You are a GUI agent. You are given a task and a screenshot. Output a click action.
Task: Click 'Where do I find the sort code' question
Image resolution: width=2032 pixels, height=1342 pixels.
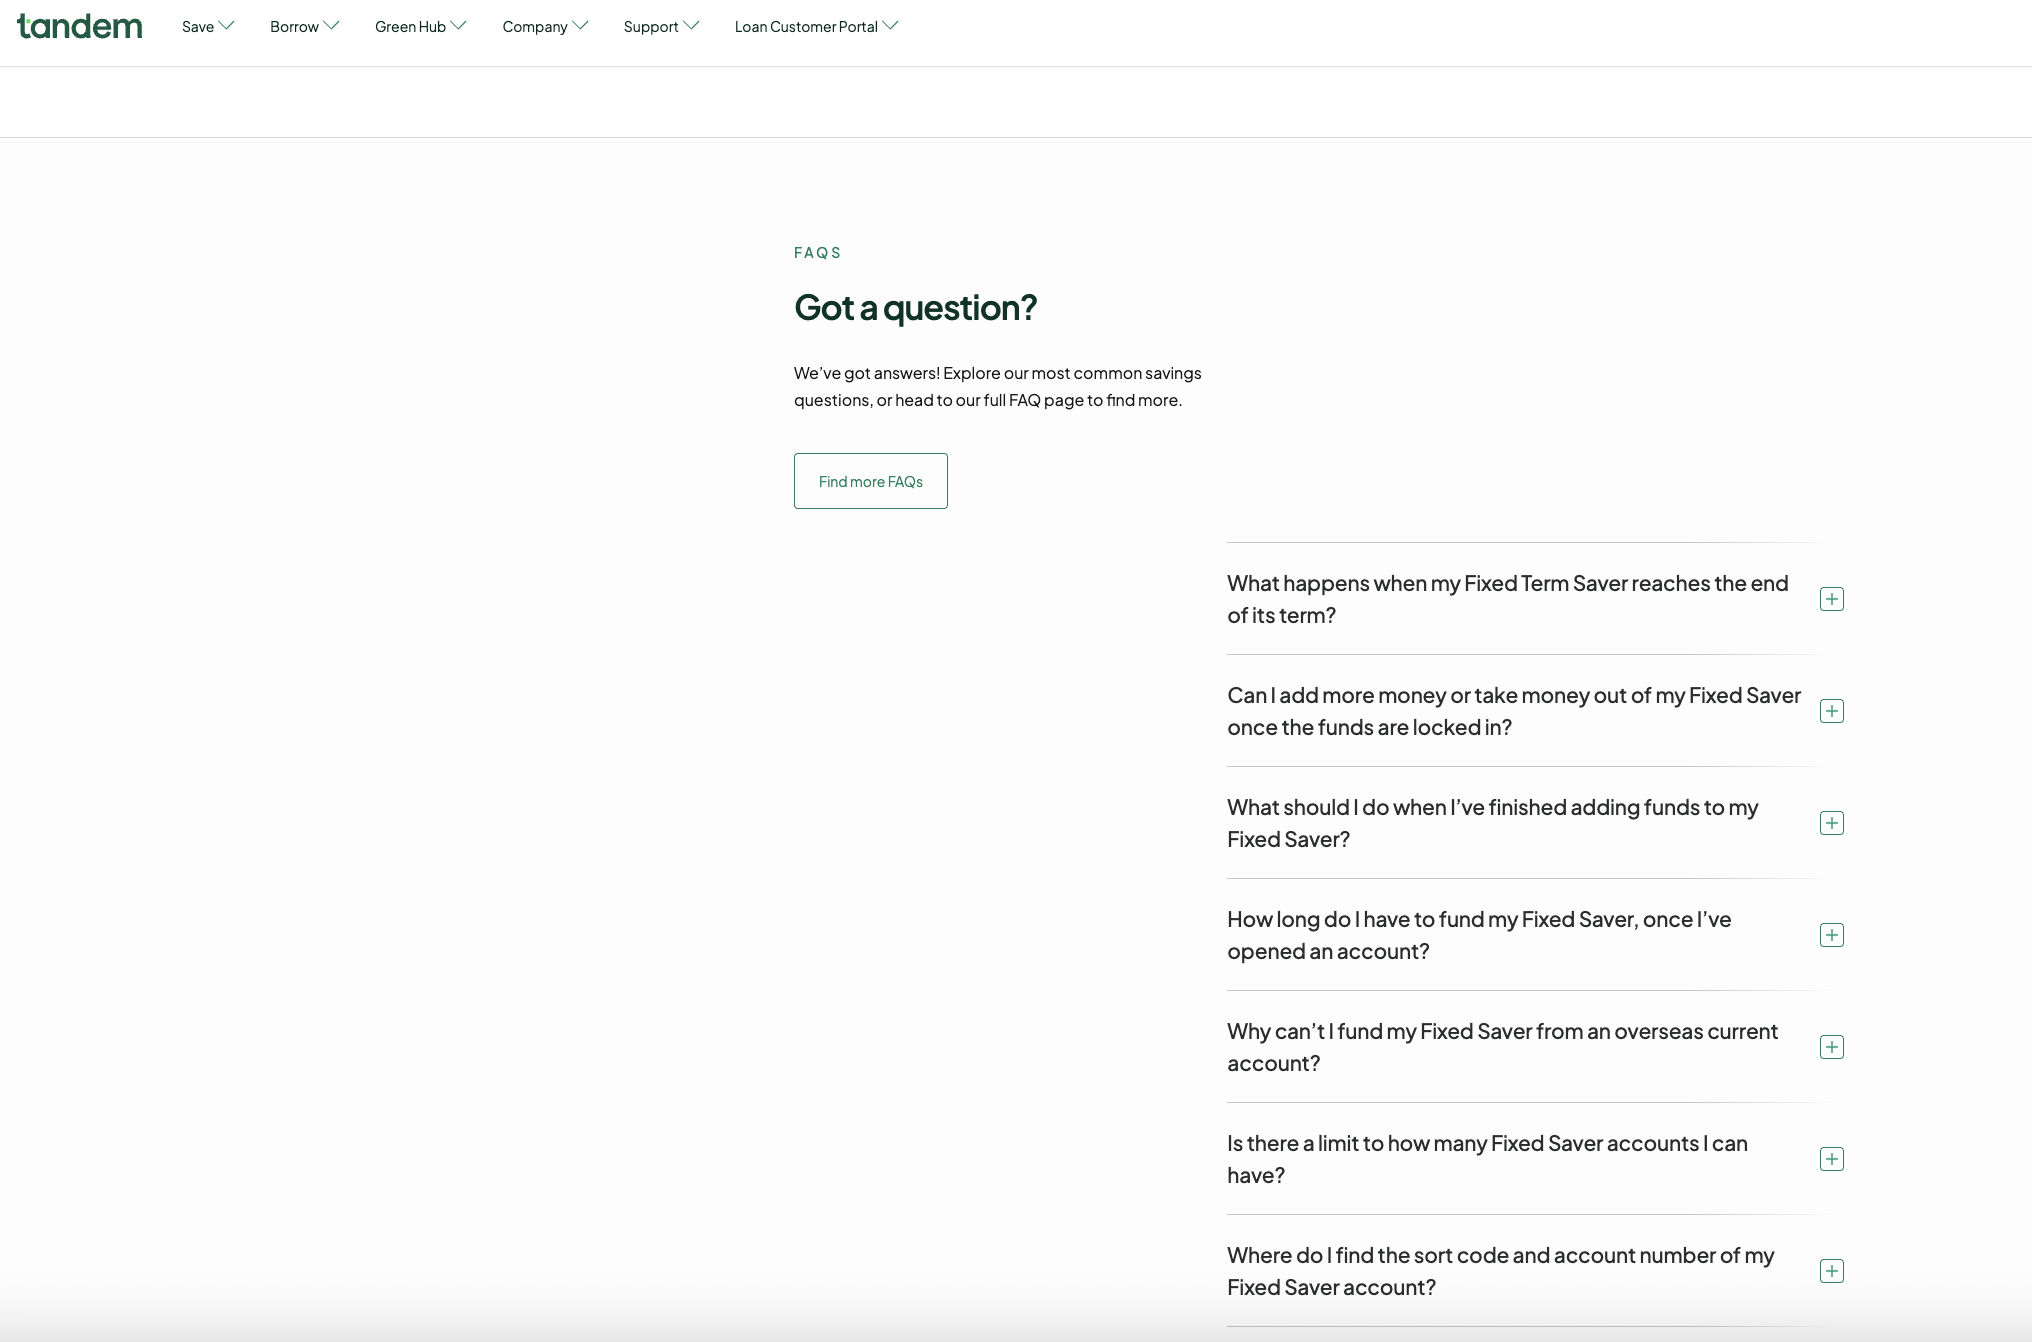[1500, 1271]
